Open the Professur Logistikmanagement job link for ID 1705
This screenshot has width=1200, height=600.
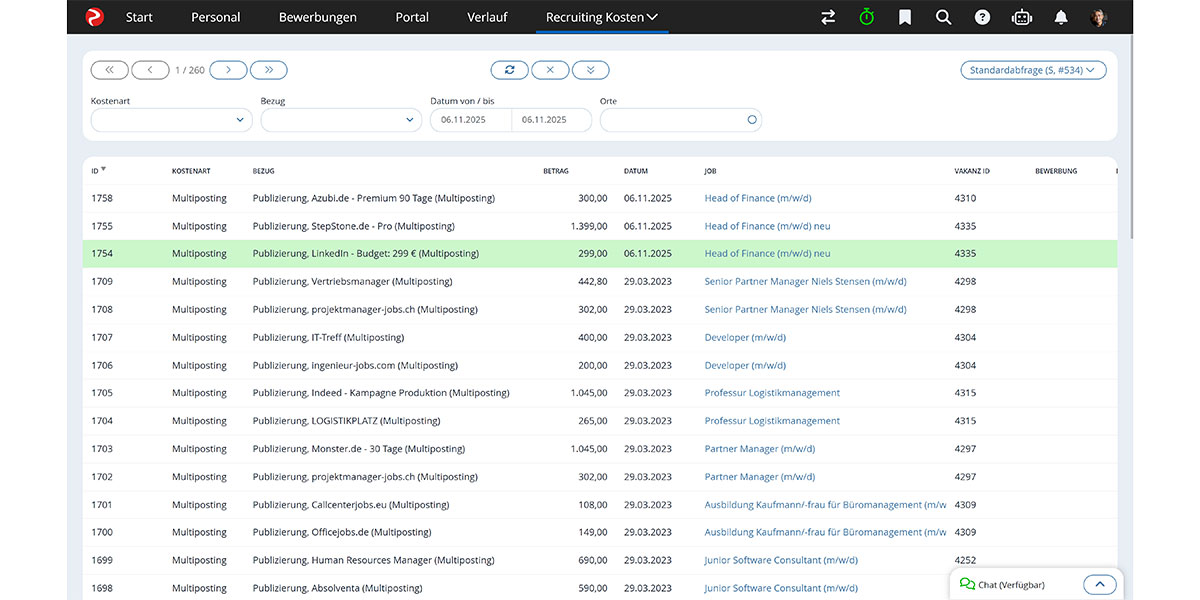coord(772,393)
